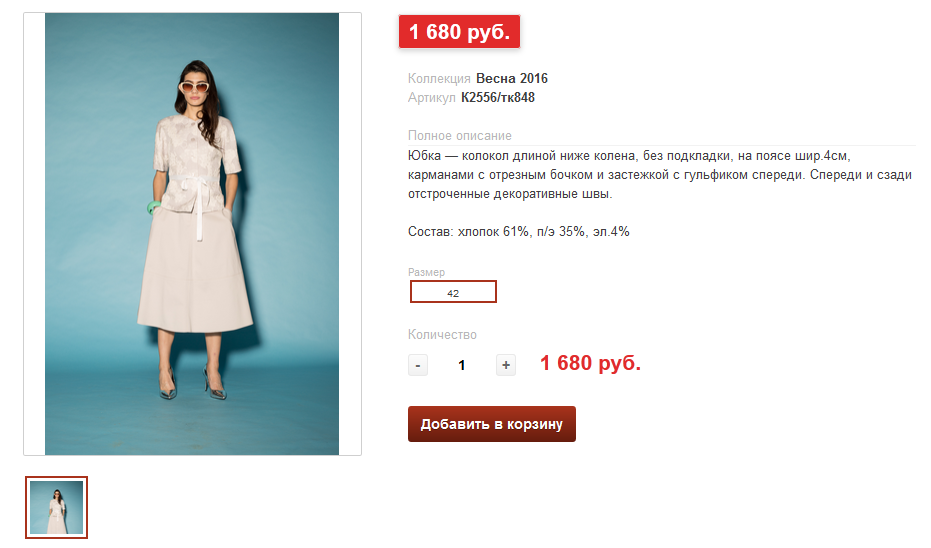
Task: Click the 'Артикул' label
Action: click(x=432, y=98)
